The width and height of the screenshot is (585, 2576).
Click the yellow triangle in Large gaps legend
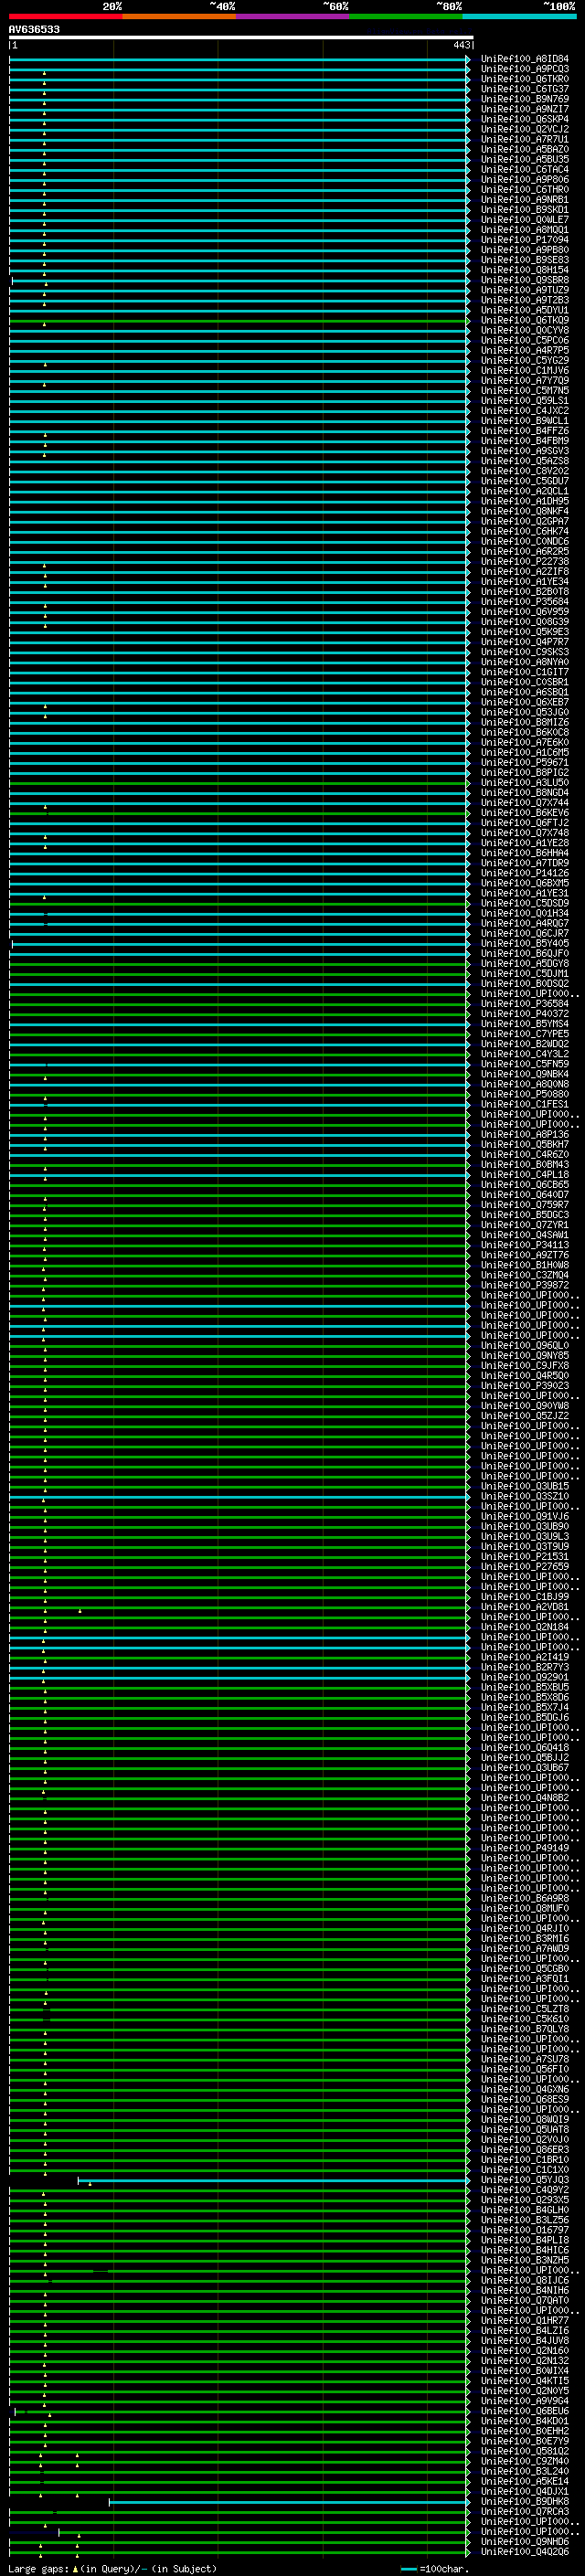tap(75, 2568)
